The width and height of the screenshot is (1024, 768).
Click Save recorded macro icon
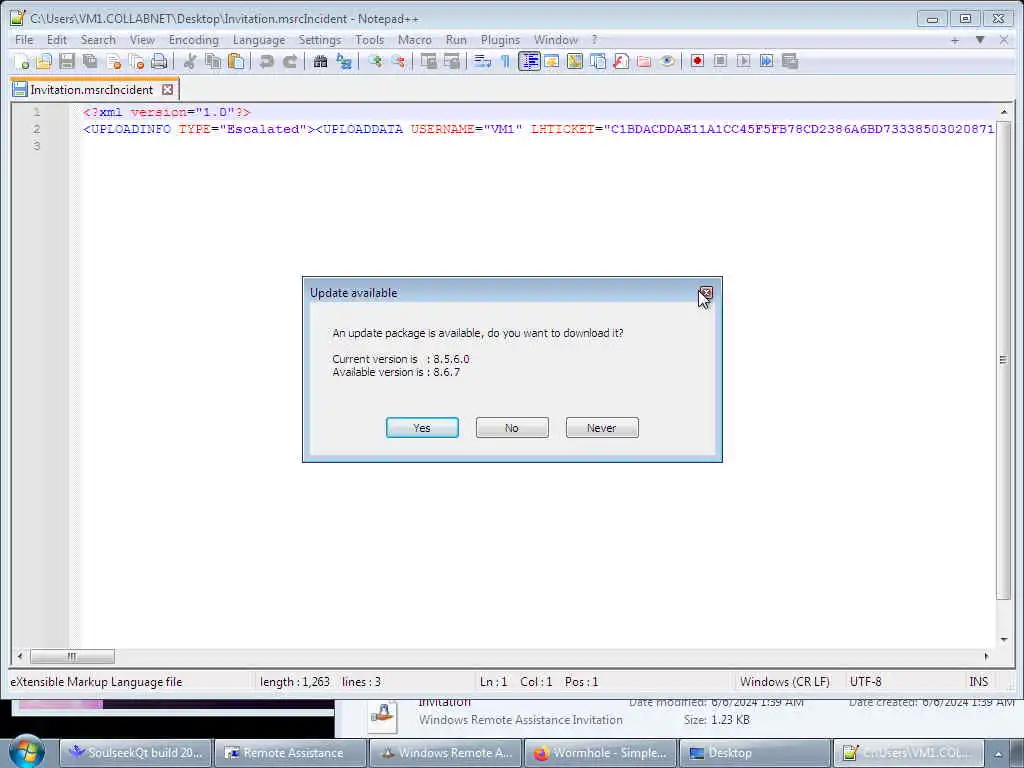[x=790, y=61]
